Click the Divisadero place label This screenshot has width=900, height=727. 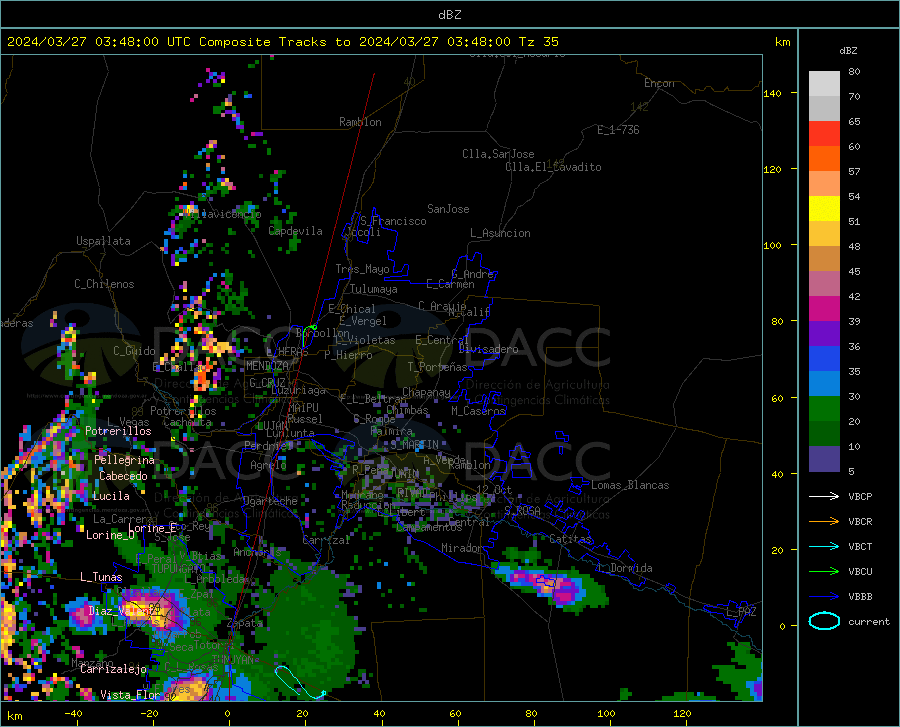(x=488, y=349)
